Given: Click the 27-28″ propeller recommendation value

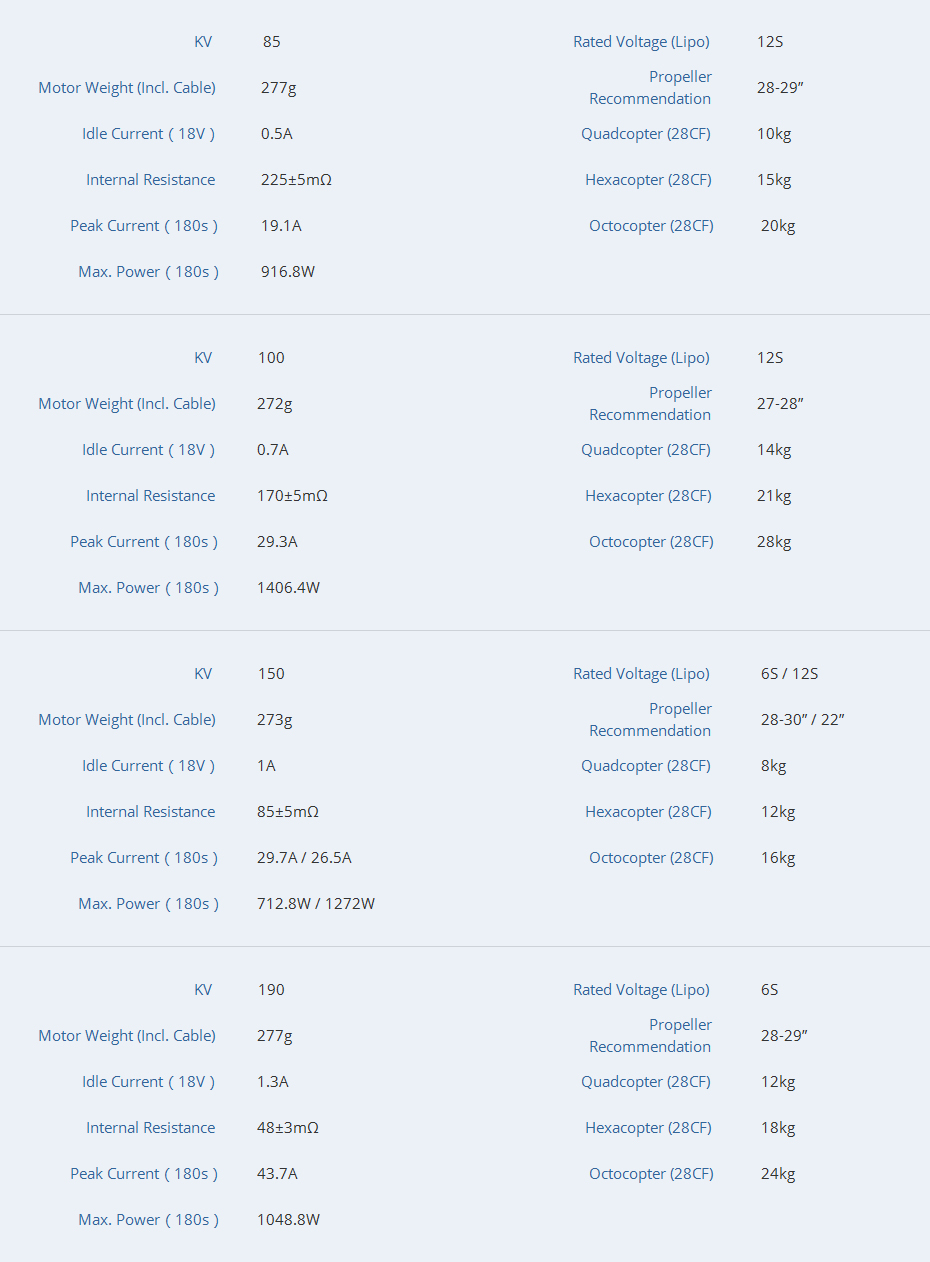Looking at the screenshot, I should [x=780, y=404].
